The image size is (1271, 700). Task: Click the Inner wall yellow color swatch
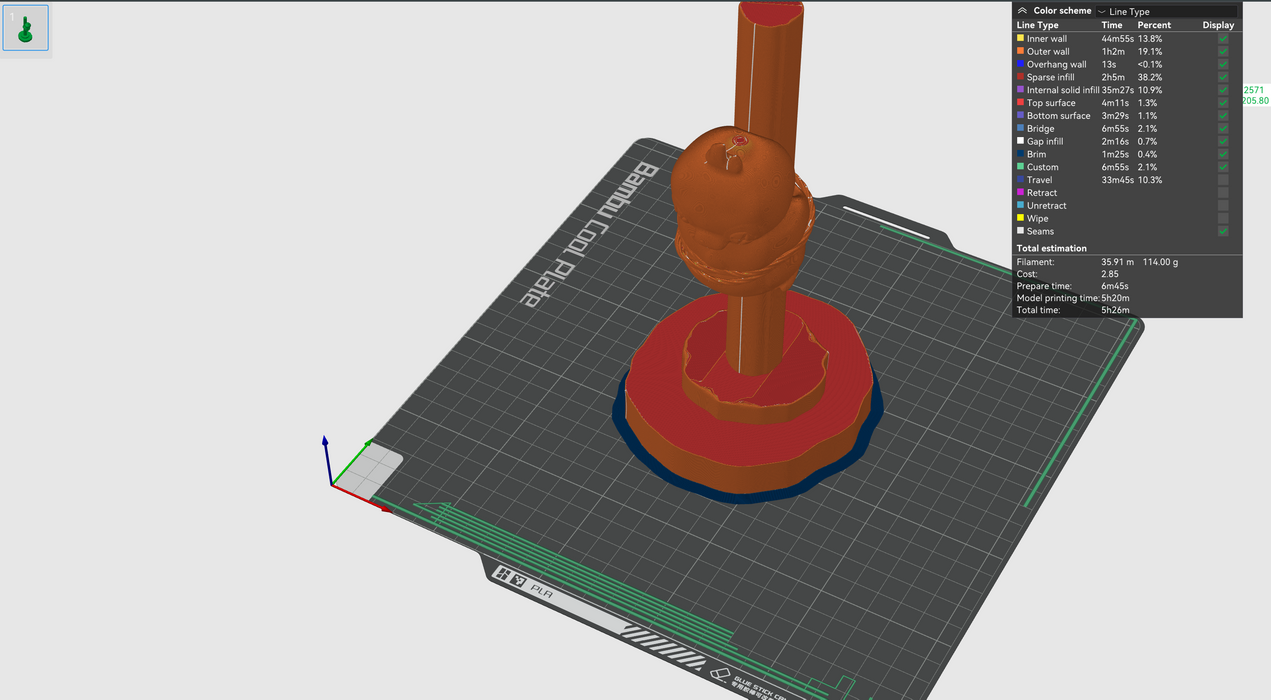pyautogui.click(x=1020, y=39)
